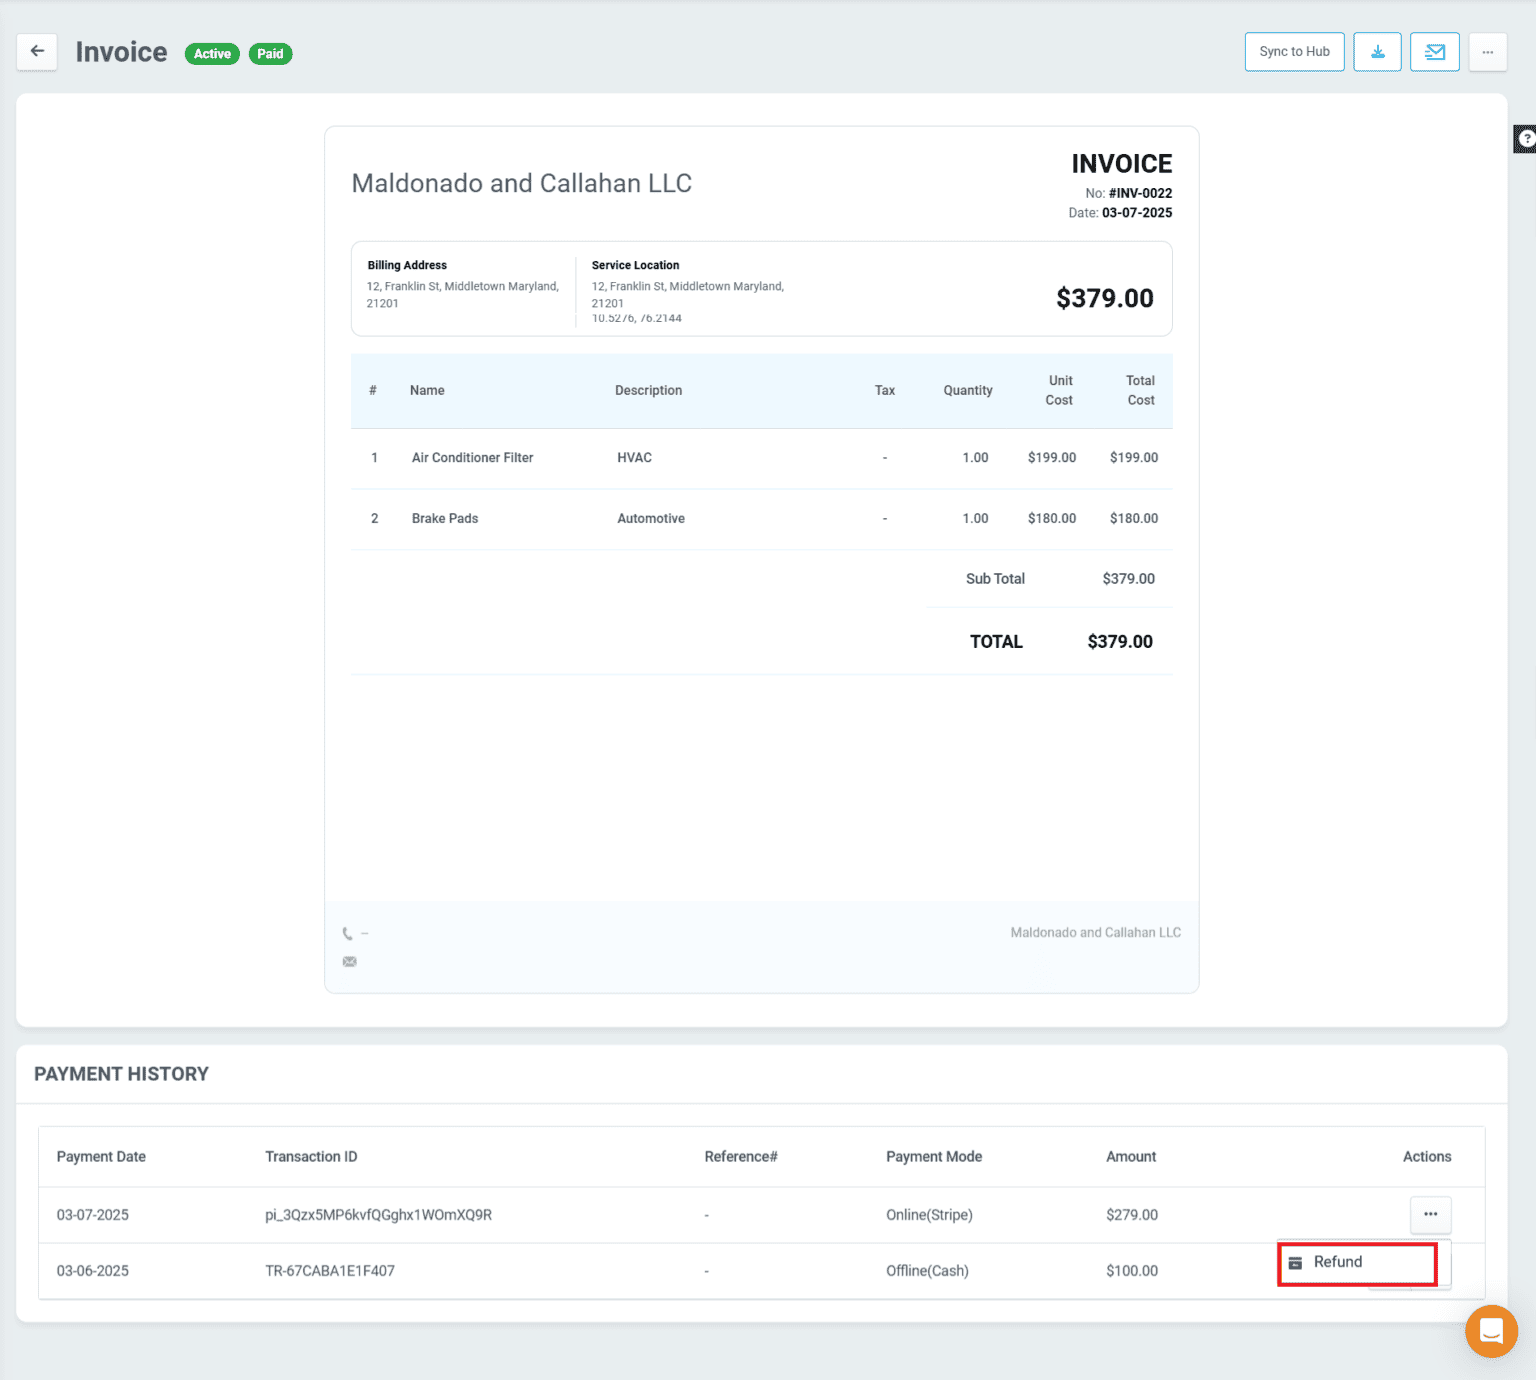Click the Maldonado and Callahan LLC heading
This screenshot has height=1380, width=1536.
(x=521, y=183)
